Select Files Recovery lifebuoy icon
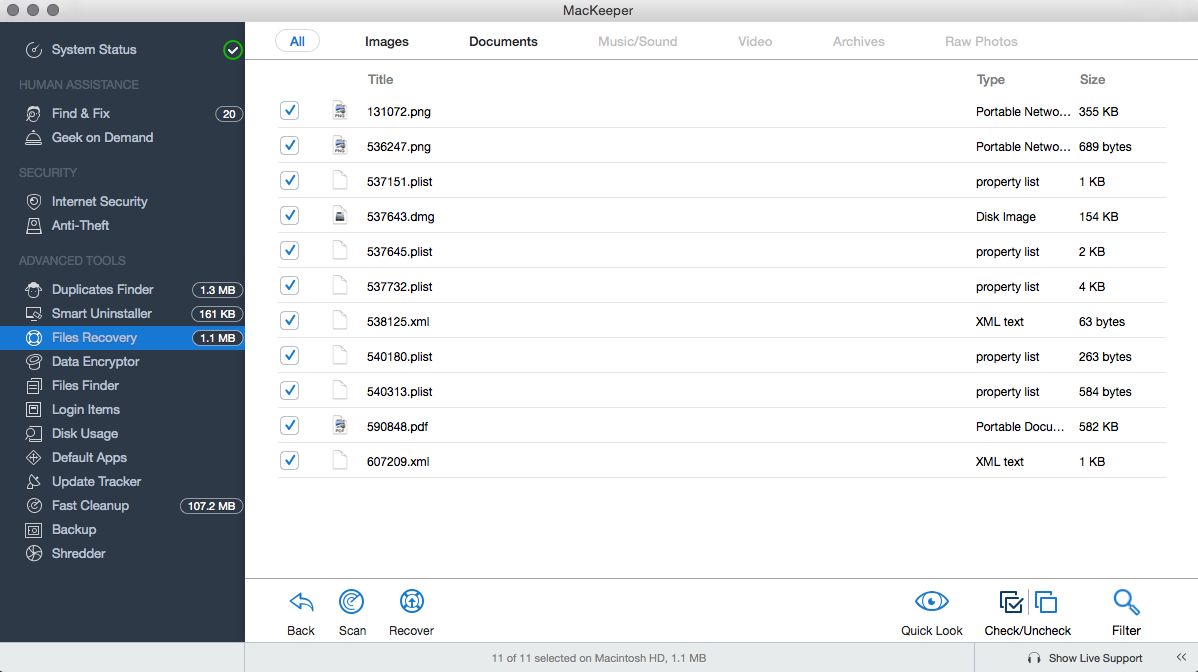The height and width of the screenshot is (672, 1198). (x=34, y=338)
